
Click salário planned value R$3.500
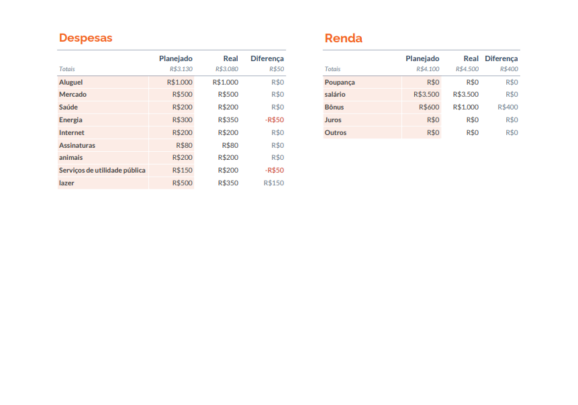tap(426, 94)
